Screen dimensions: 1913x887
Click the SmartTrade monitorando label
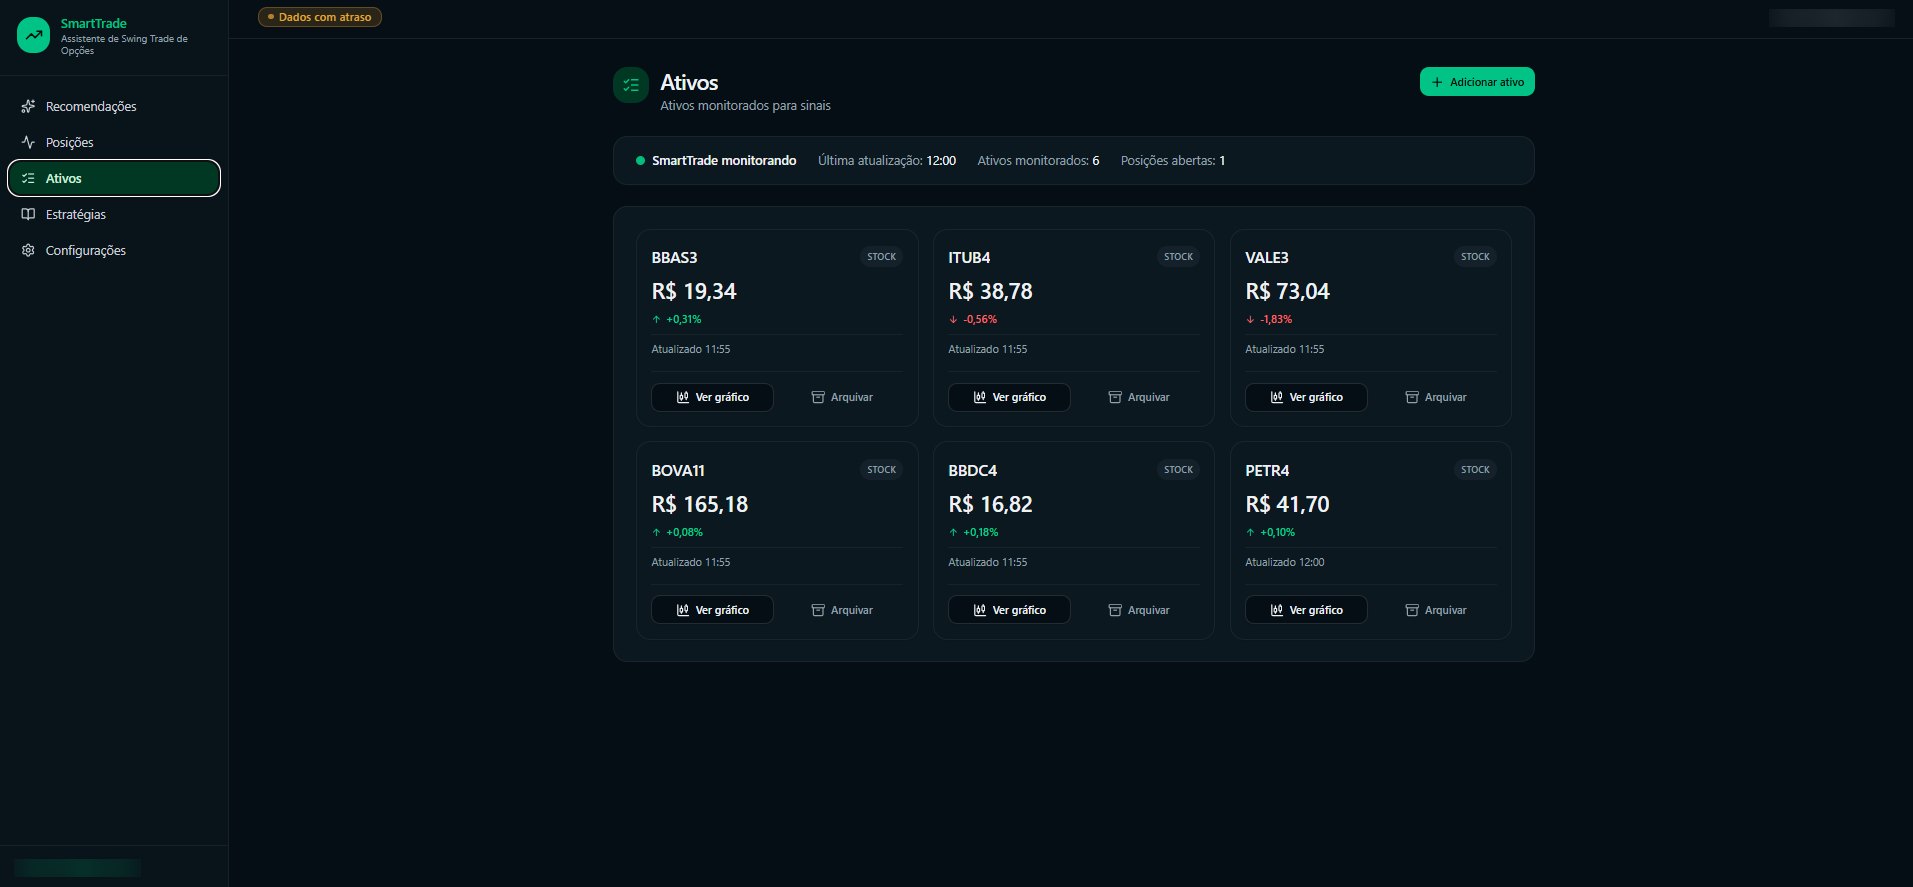[x=724, y=161]
